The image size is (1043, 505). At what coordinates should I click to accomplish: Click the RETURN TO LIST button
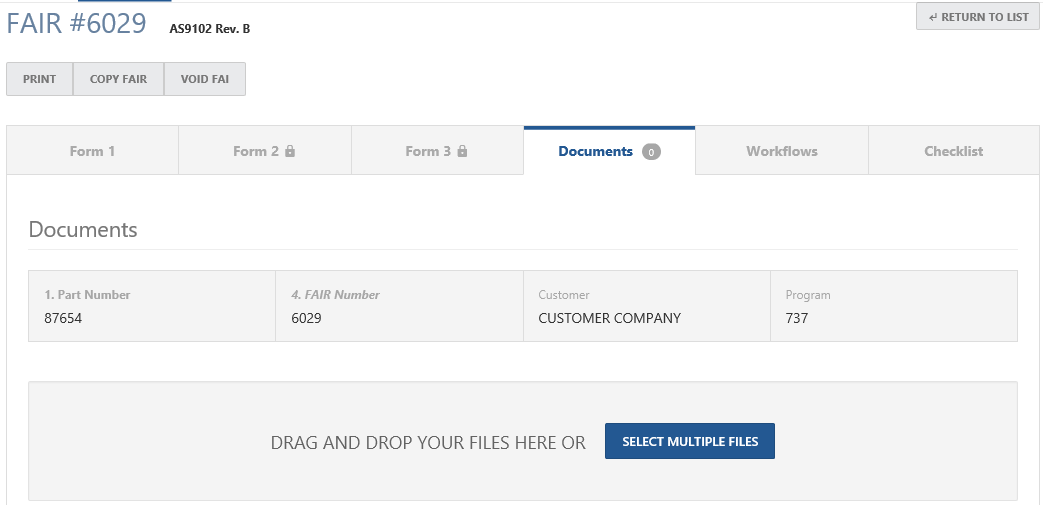978,17
